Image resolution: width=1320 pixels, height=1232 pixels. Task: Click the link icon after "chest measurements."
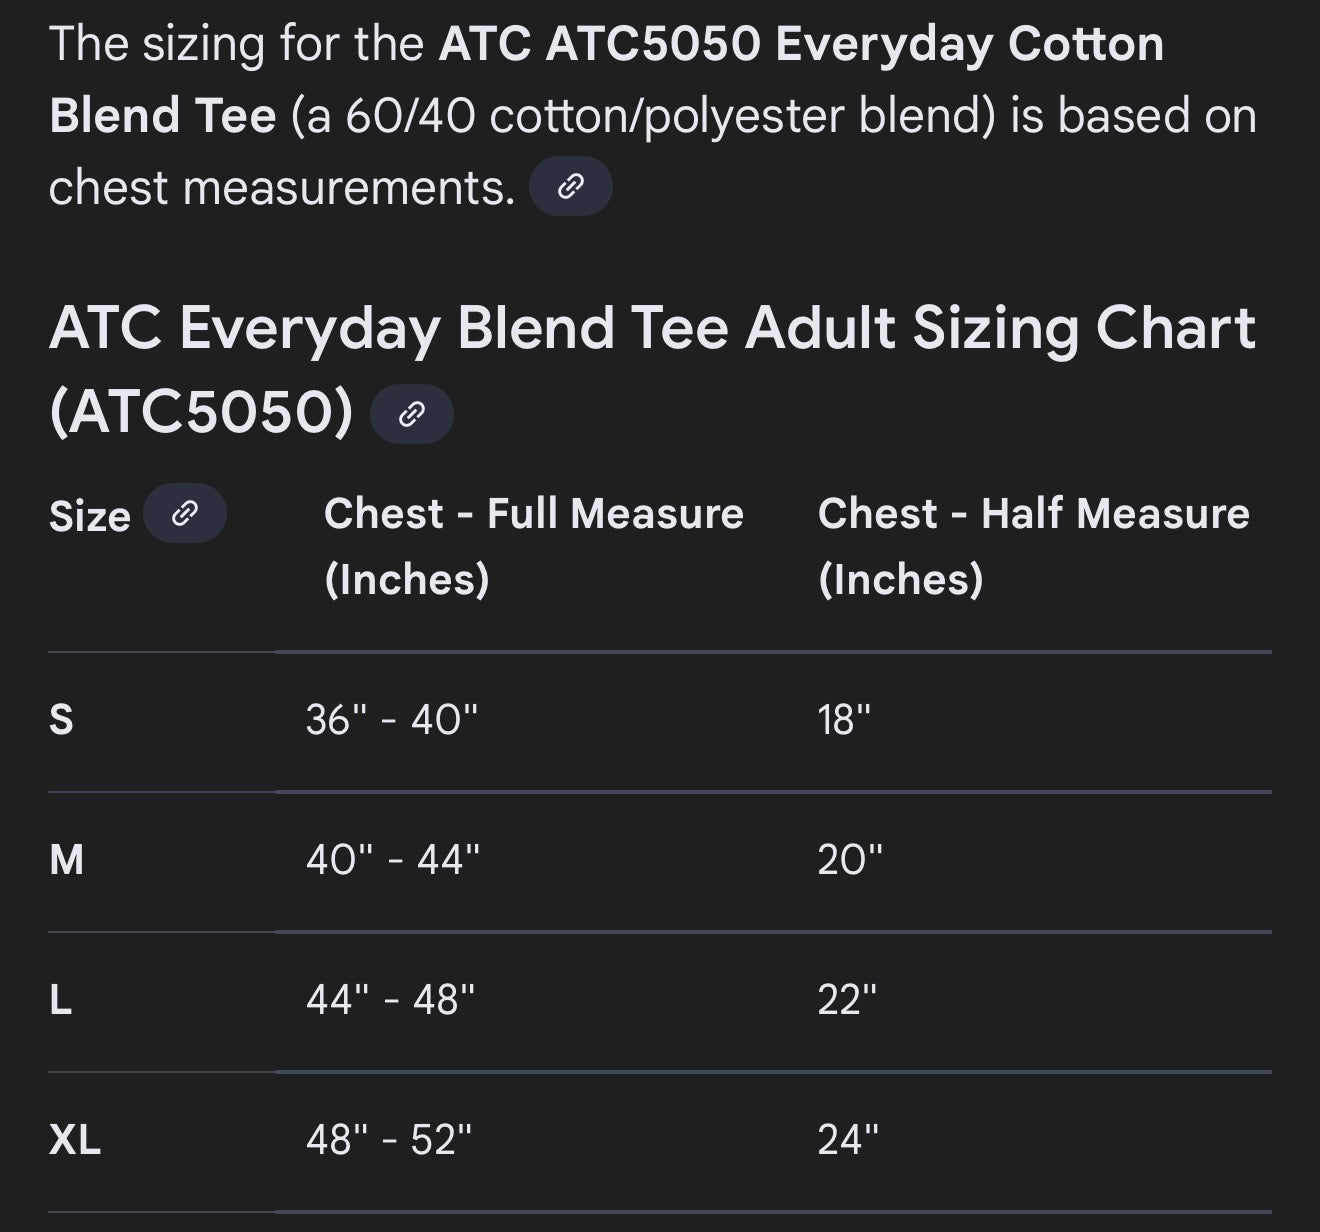tap(570, 186)
